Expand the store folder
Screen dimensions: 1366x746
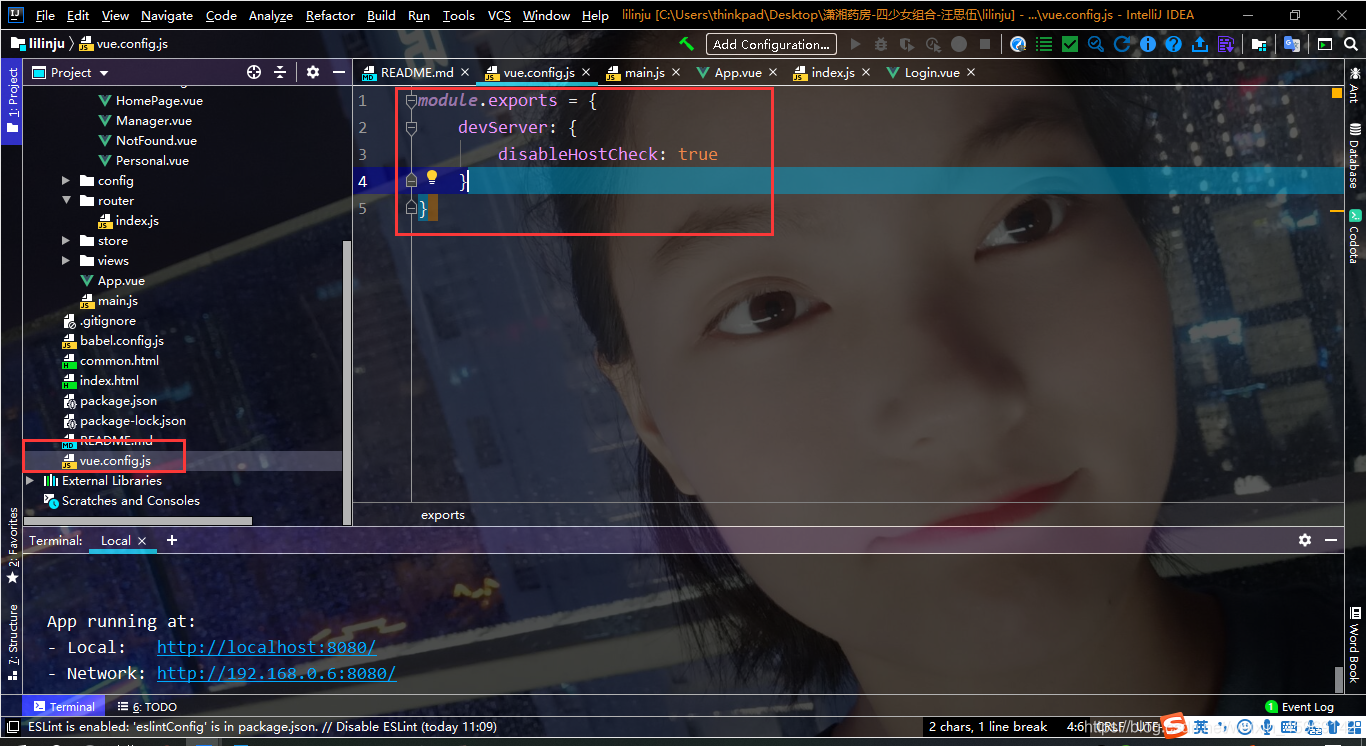point(66,241)
